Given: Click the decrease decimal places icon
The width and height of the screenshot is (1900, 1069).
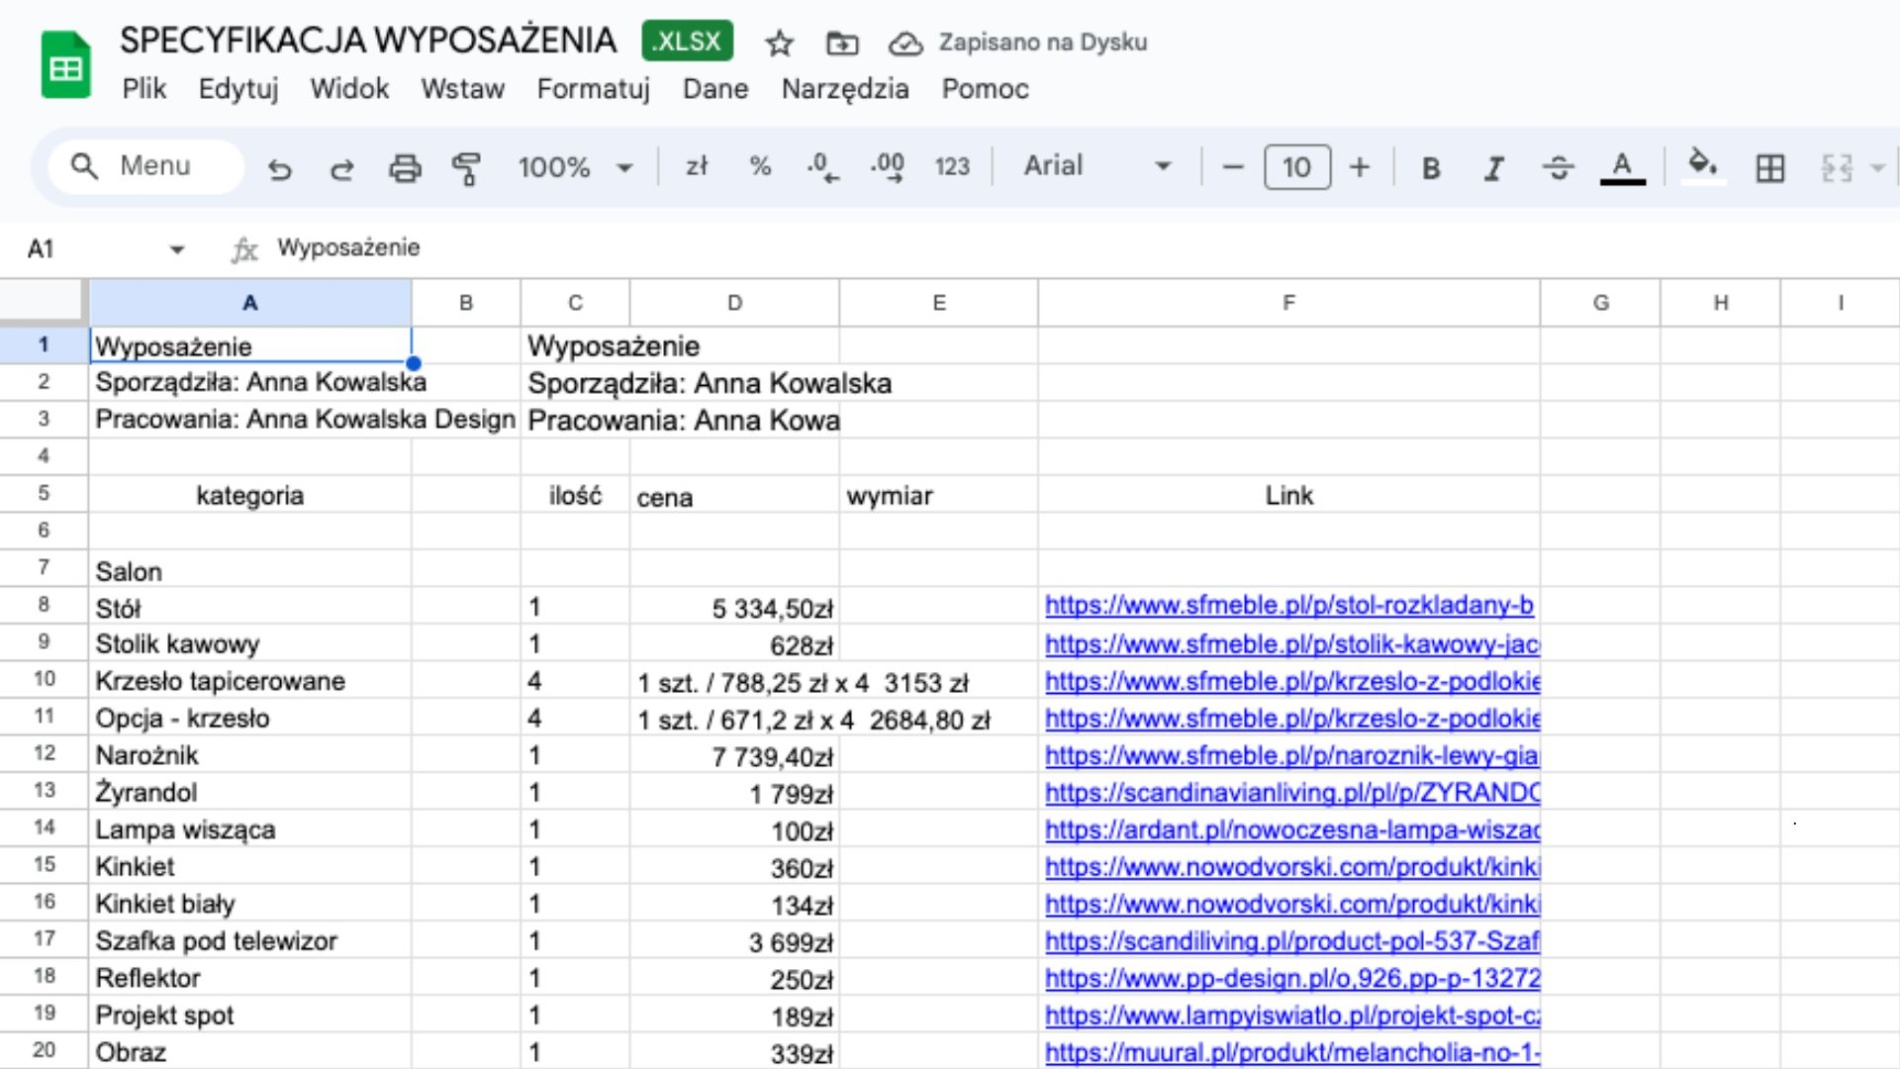Looking at the screenshot, I should [x=822, y=168].
